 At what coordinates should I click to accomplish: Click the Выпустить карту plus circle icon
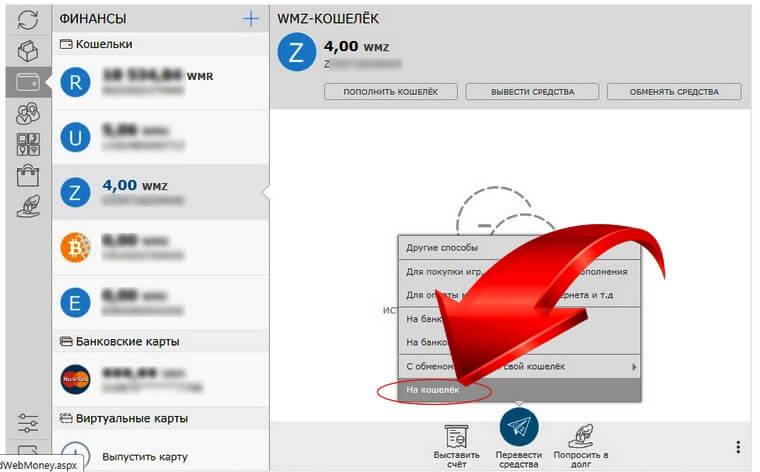click(x=75, y=456)
